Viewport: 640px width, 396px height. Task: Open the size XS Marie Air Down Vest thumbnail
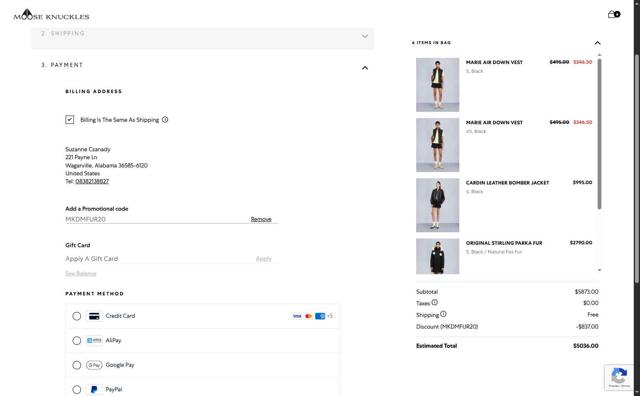[438, 145]
